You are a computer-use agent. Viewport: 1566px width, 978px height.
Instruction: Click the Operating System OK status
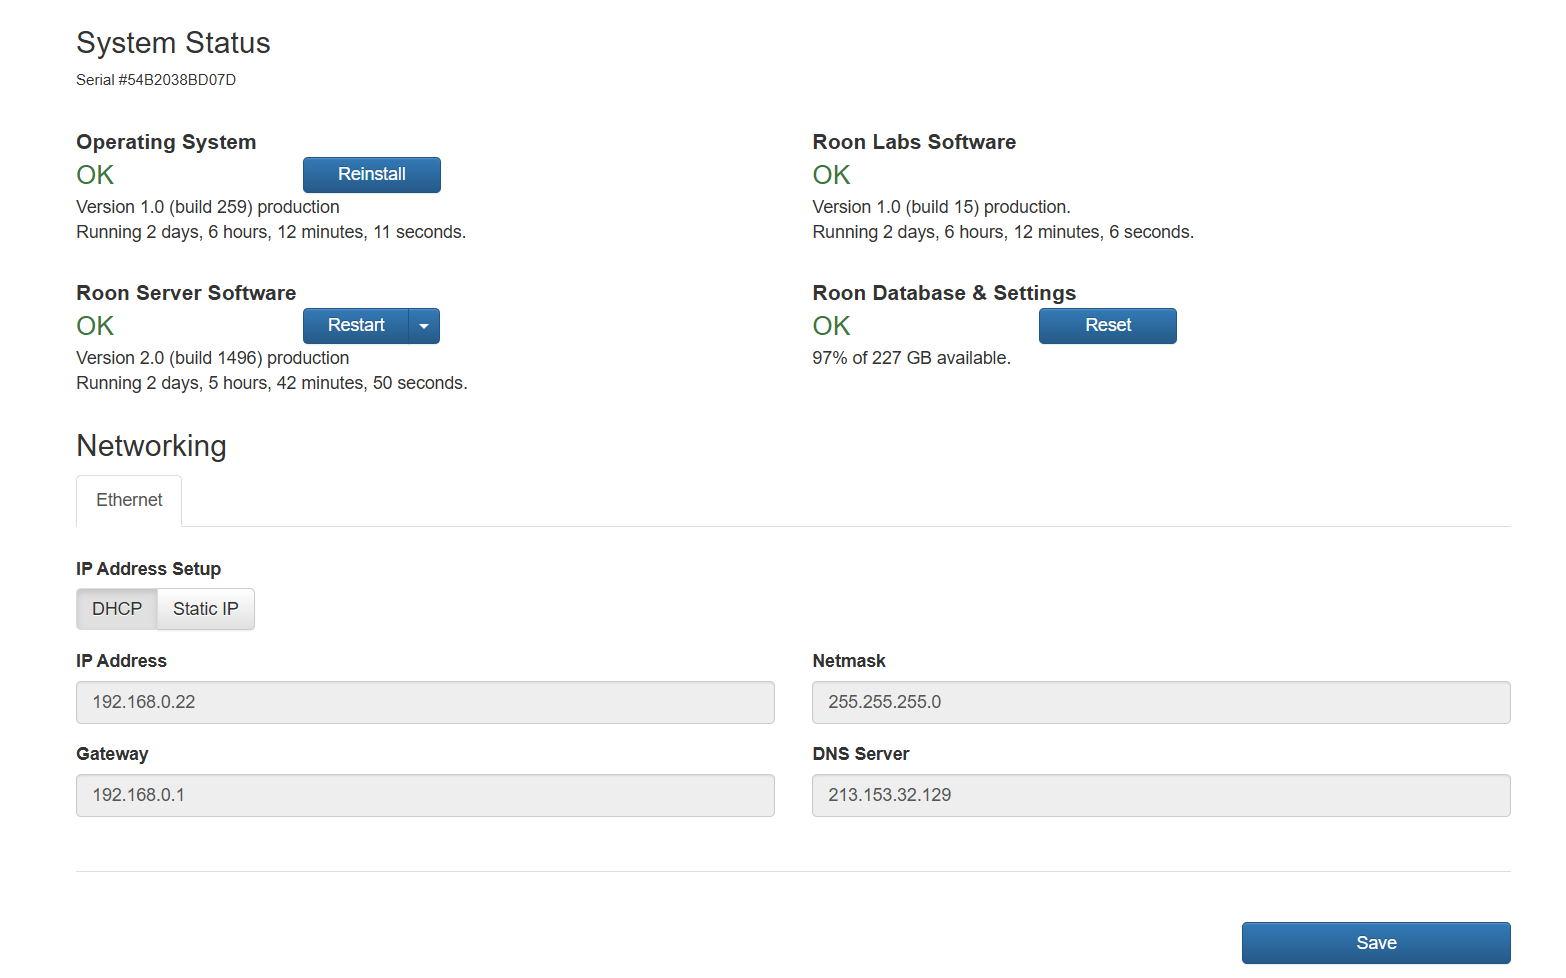(x=95, y=175)
